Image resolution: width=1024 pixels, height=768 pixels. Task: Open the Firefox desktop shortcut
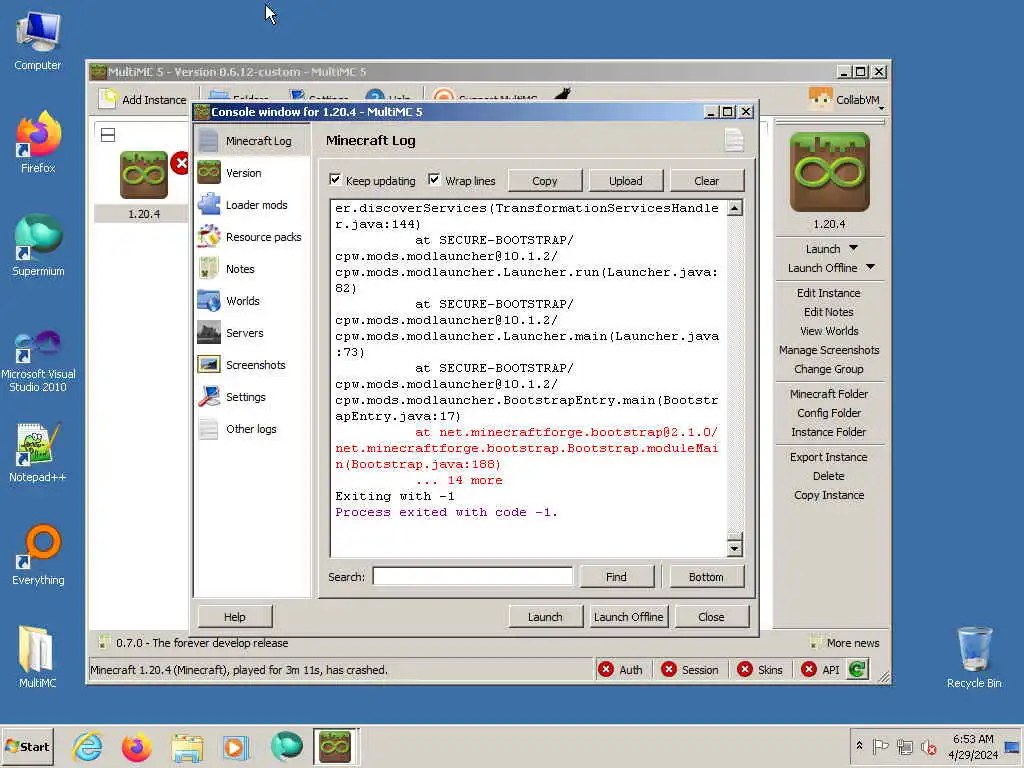pyautogui.click(x=38, y=143)
